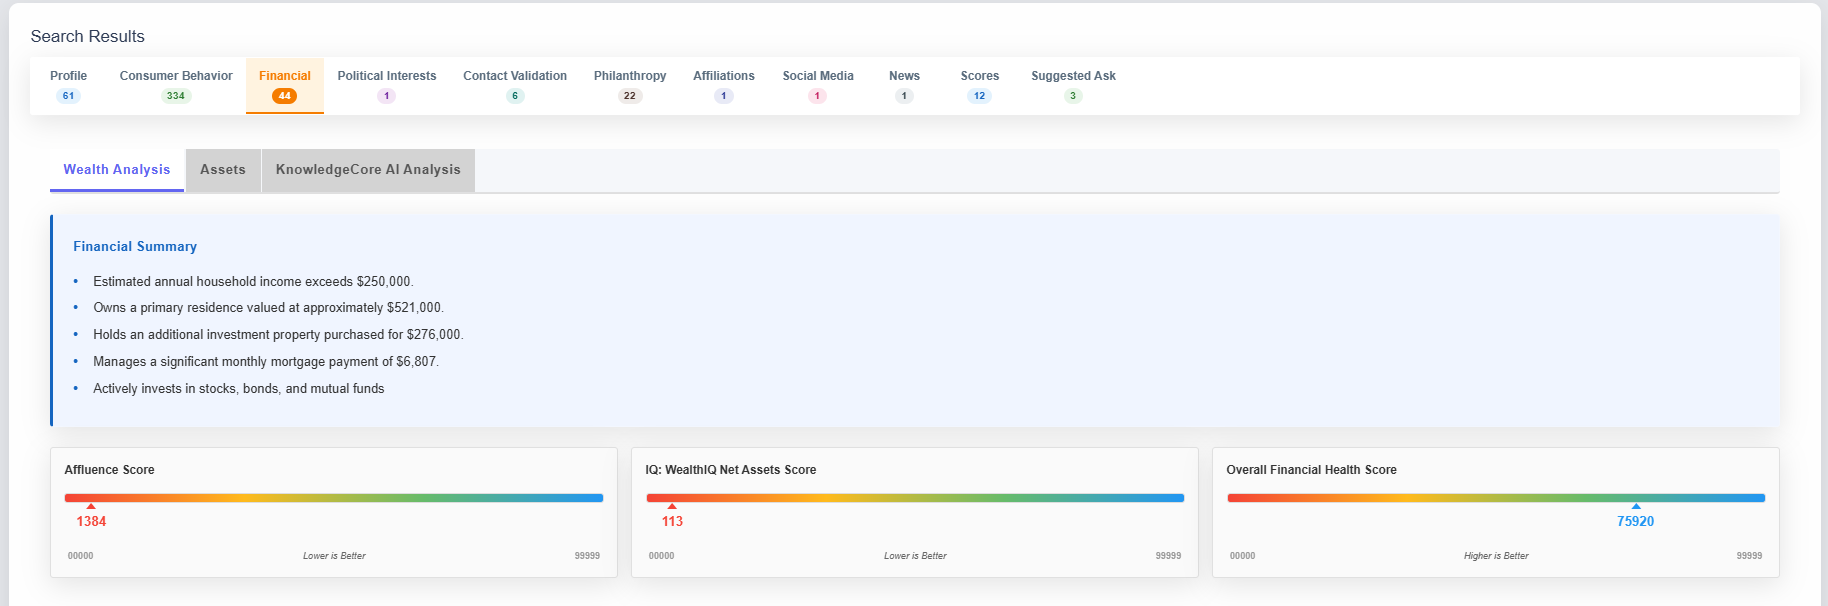This screenshot has height=606, width=1828.
Task: Switch to the Affiliations tab
Action: (724, 85)
